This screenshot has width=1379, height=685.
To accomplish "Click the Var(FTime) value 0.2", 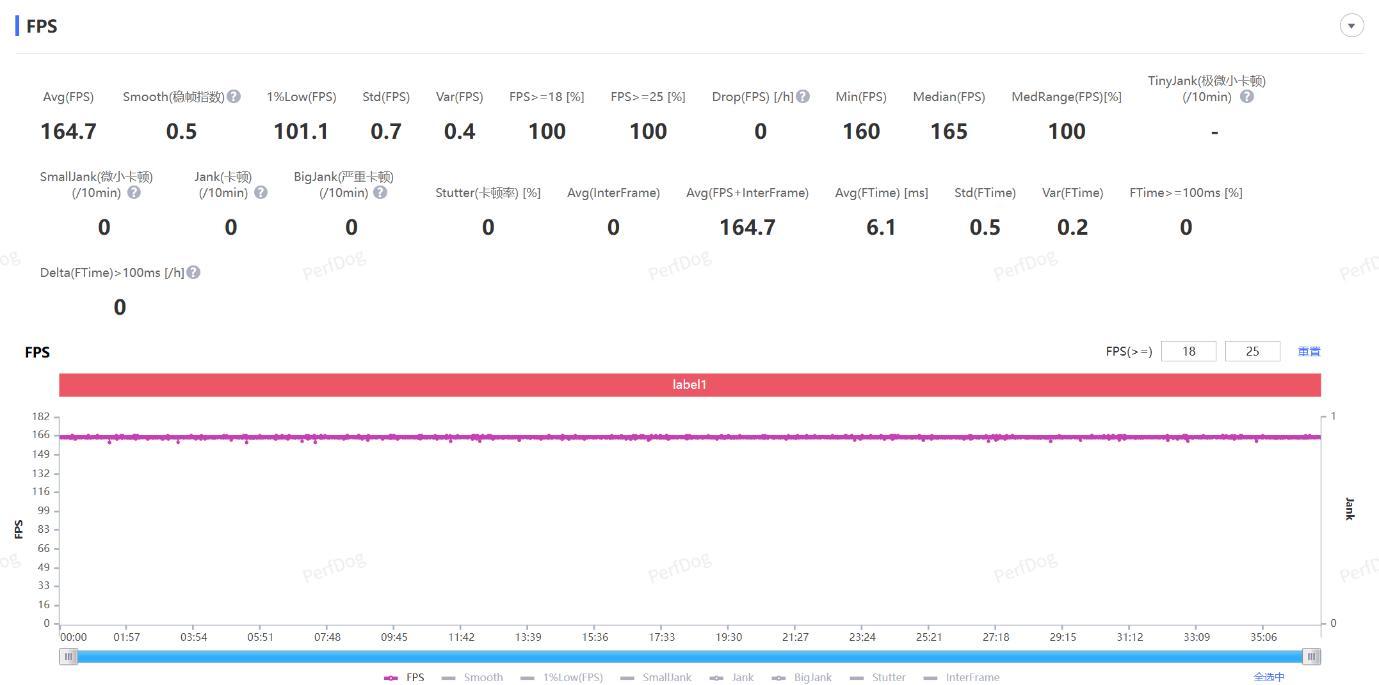I will (1072, 227).
